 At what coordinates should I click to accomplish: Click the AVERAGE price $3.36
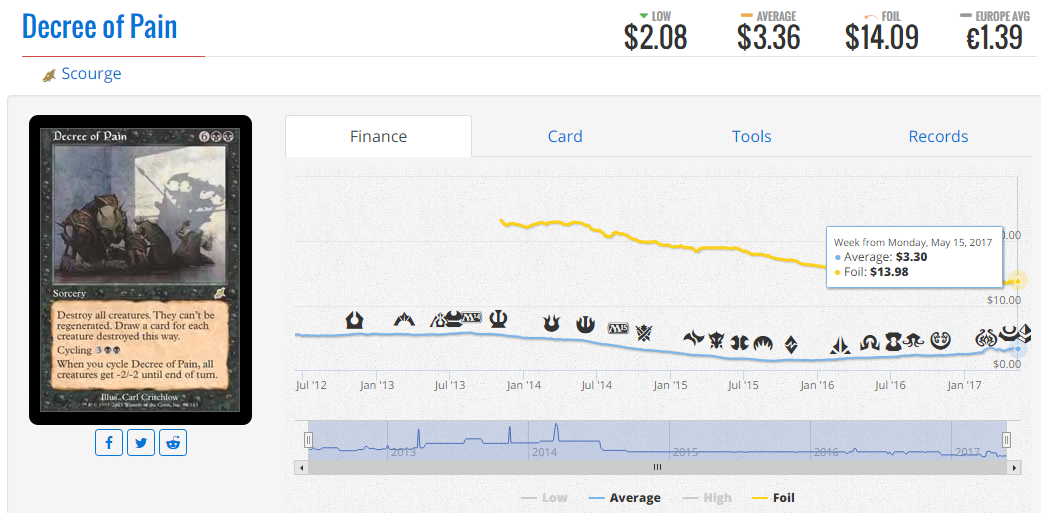coord(769,37)
